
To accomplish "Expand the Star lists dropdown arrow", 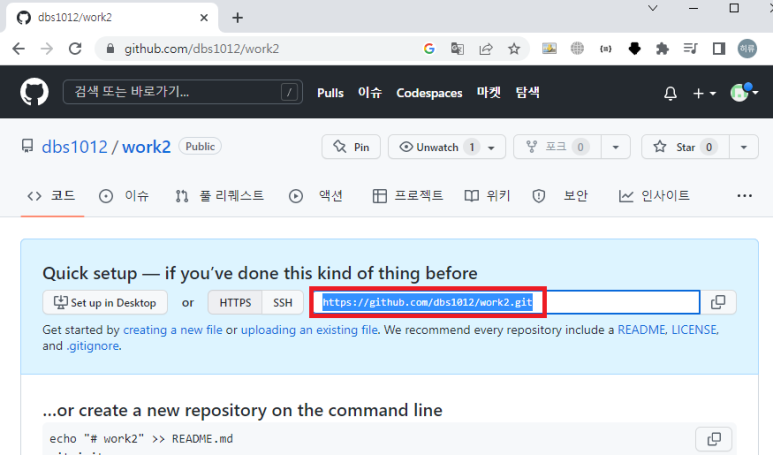I will pos(743,147).
